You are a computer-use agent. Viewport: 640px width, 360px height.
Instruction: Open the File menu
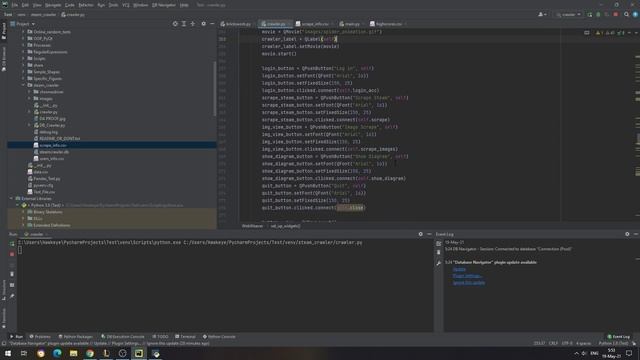tap(15, 5)
